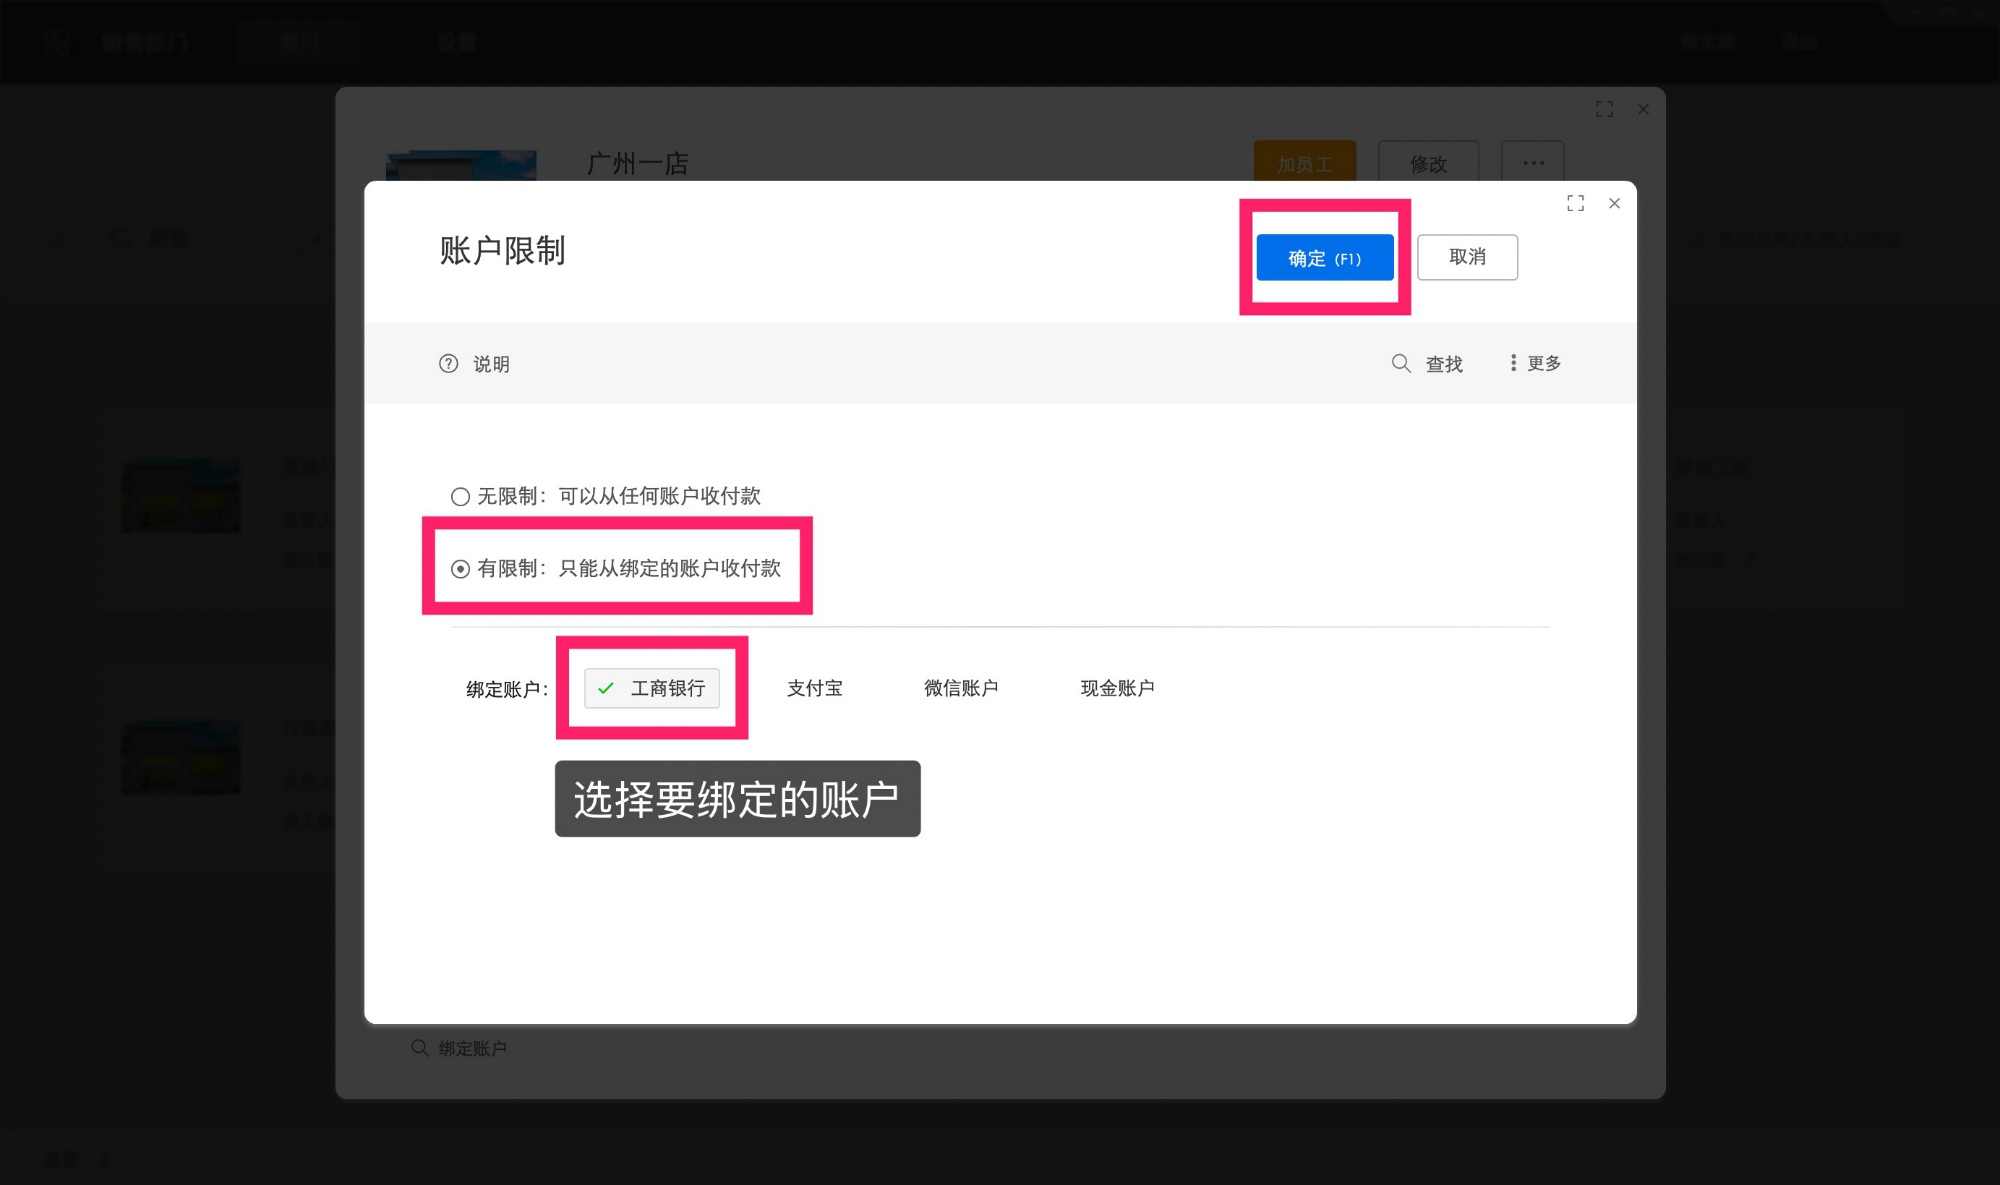Bind the 支付宝 account
This screenshot has height=1185, width=2000.
click(814, 688)
